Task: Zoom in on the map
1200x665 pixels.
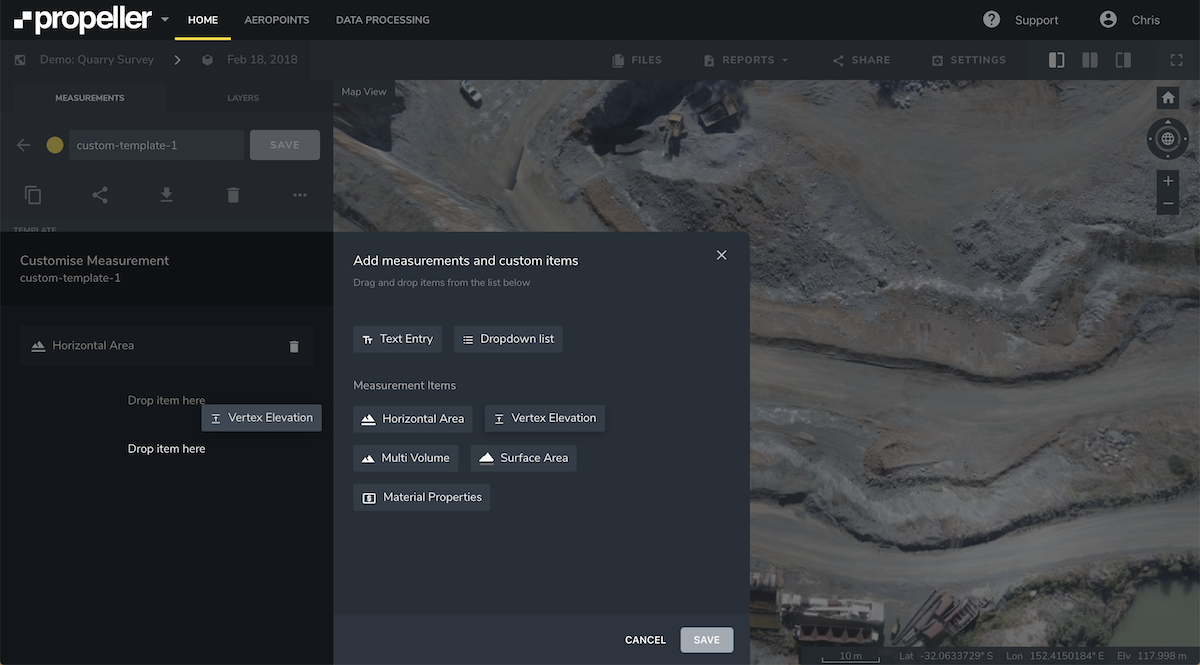Action: (x=1167, y=181)
